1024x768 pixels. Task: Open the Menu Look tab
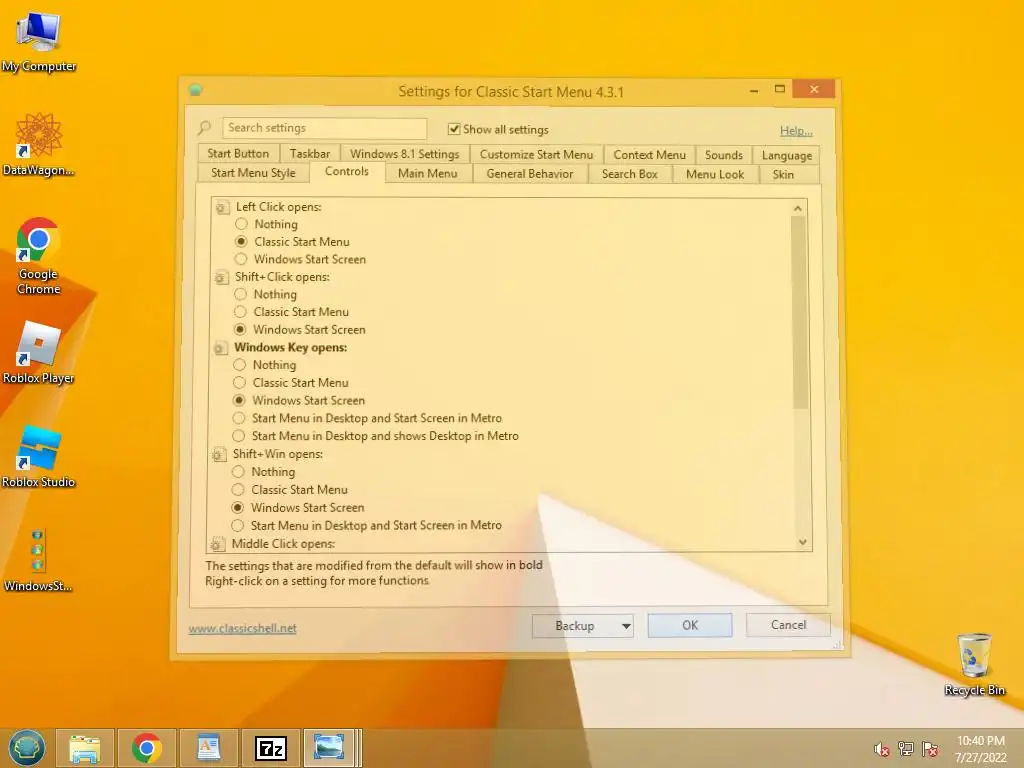pyautogui.click(x=714, y=174)
